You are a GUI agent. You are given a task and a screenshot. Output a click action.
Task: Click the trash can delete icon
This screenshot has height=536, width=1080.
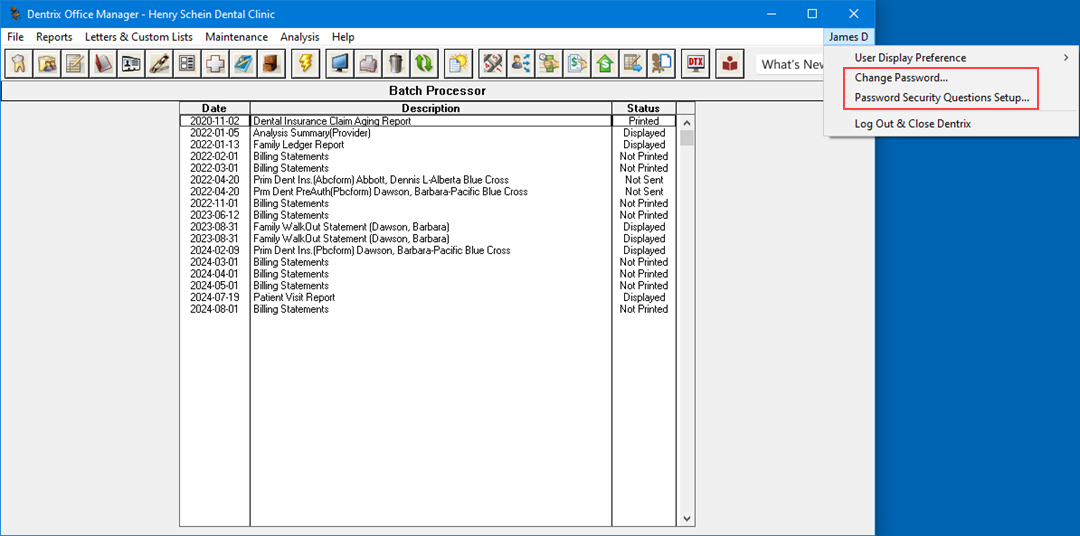coord(396,64)
